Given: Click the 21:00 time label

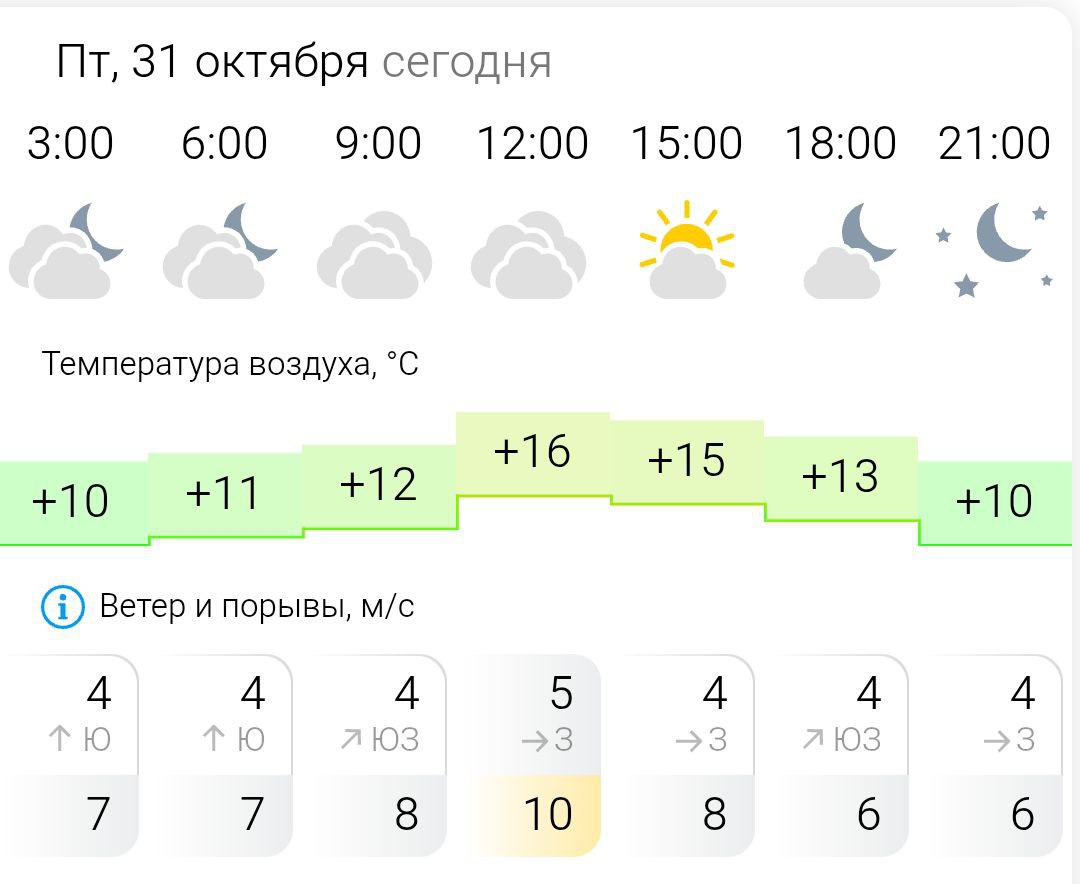Looking at the screenshot, I should (x=994, y=144).
